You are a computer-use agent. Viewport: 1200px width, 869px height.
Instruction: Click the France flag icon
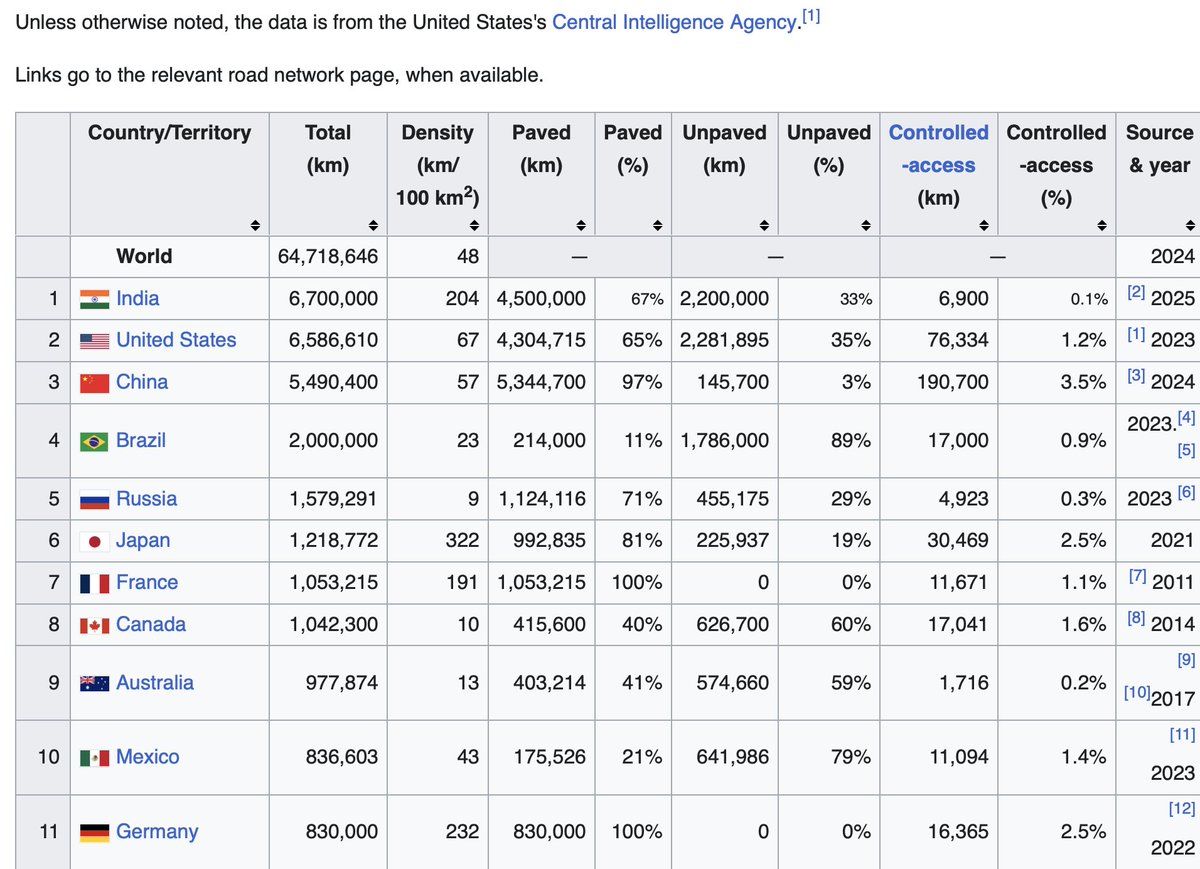pyautogui.click(x=94, y=583)
